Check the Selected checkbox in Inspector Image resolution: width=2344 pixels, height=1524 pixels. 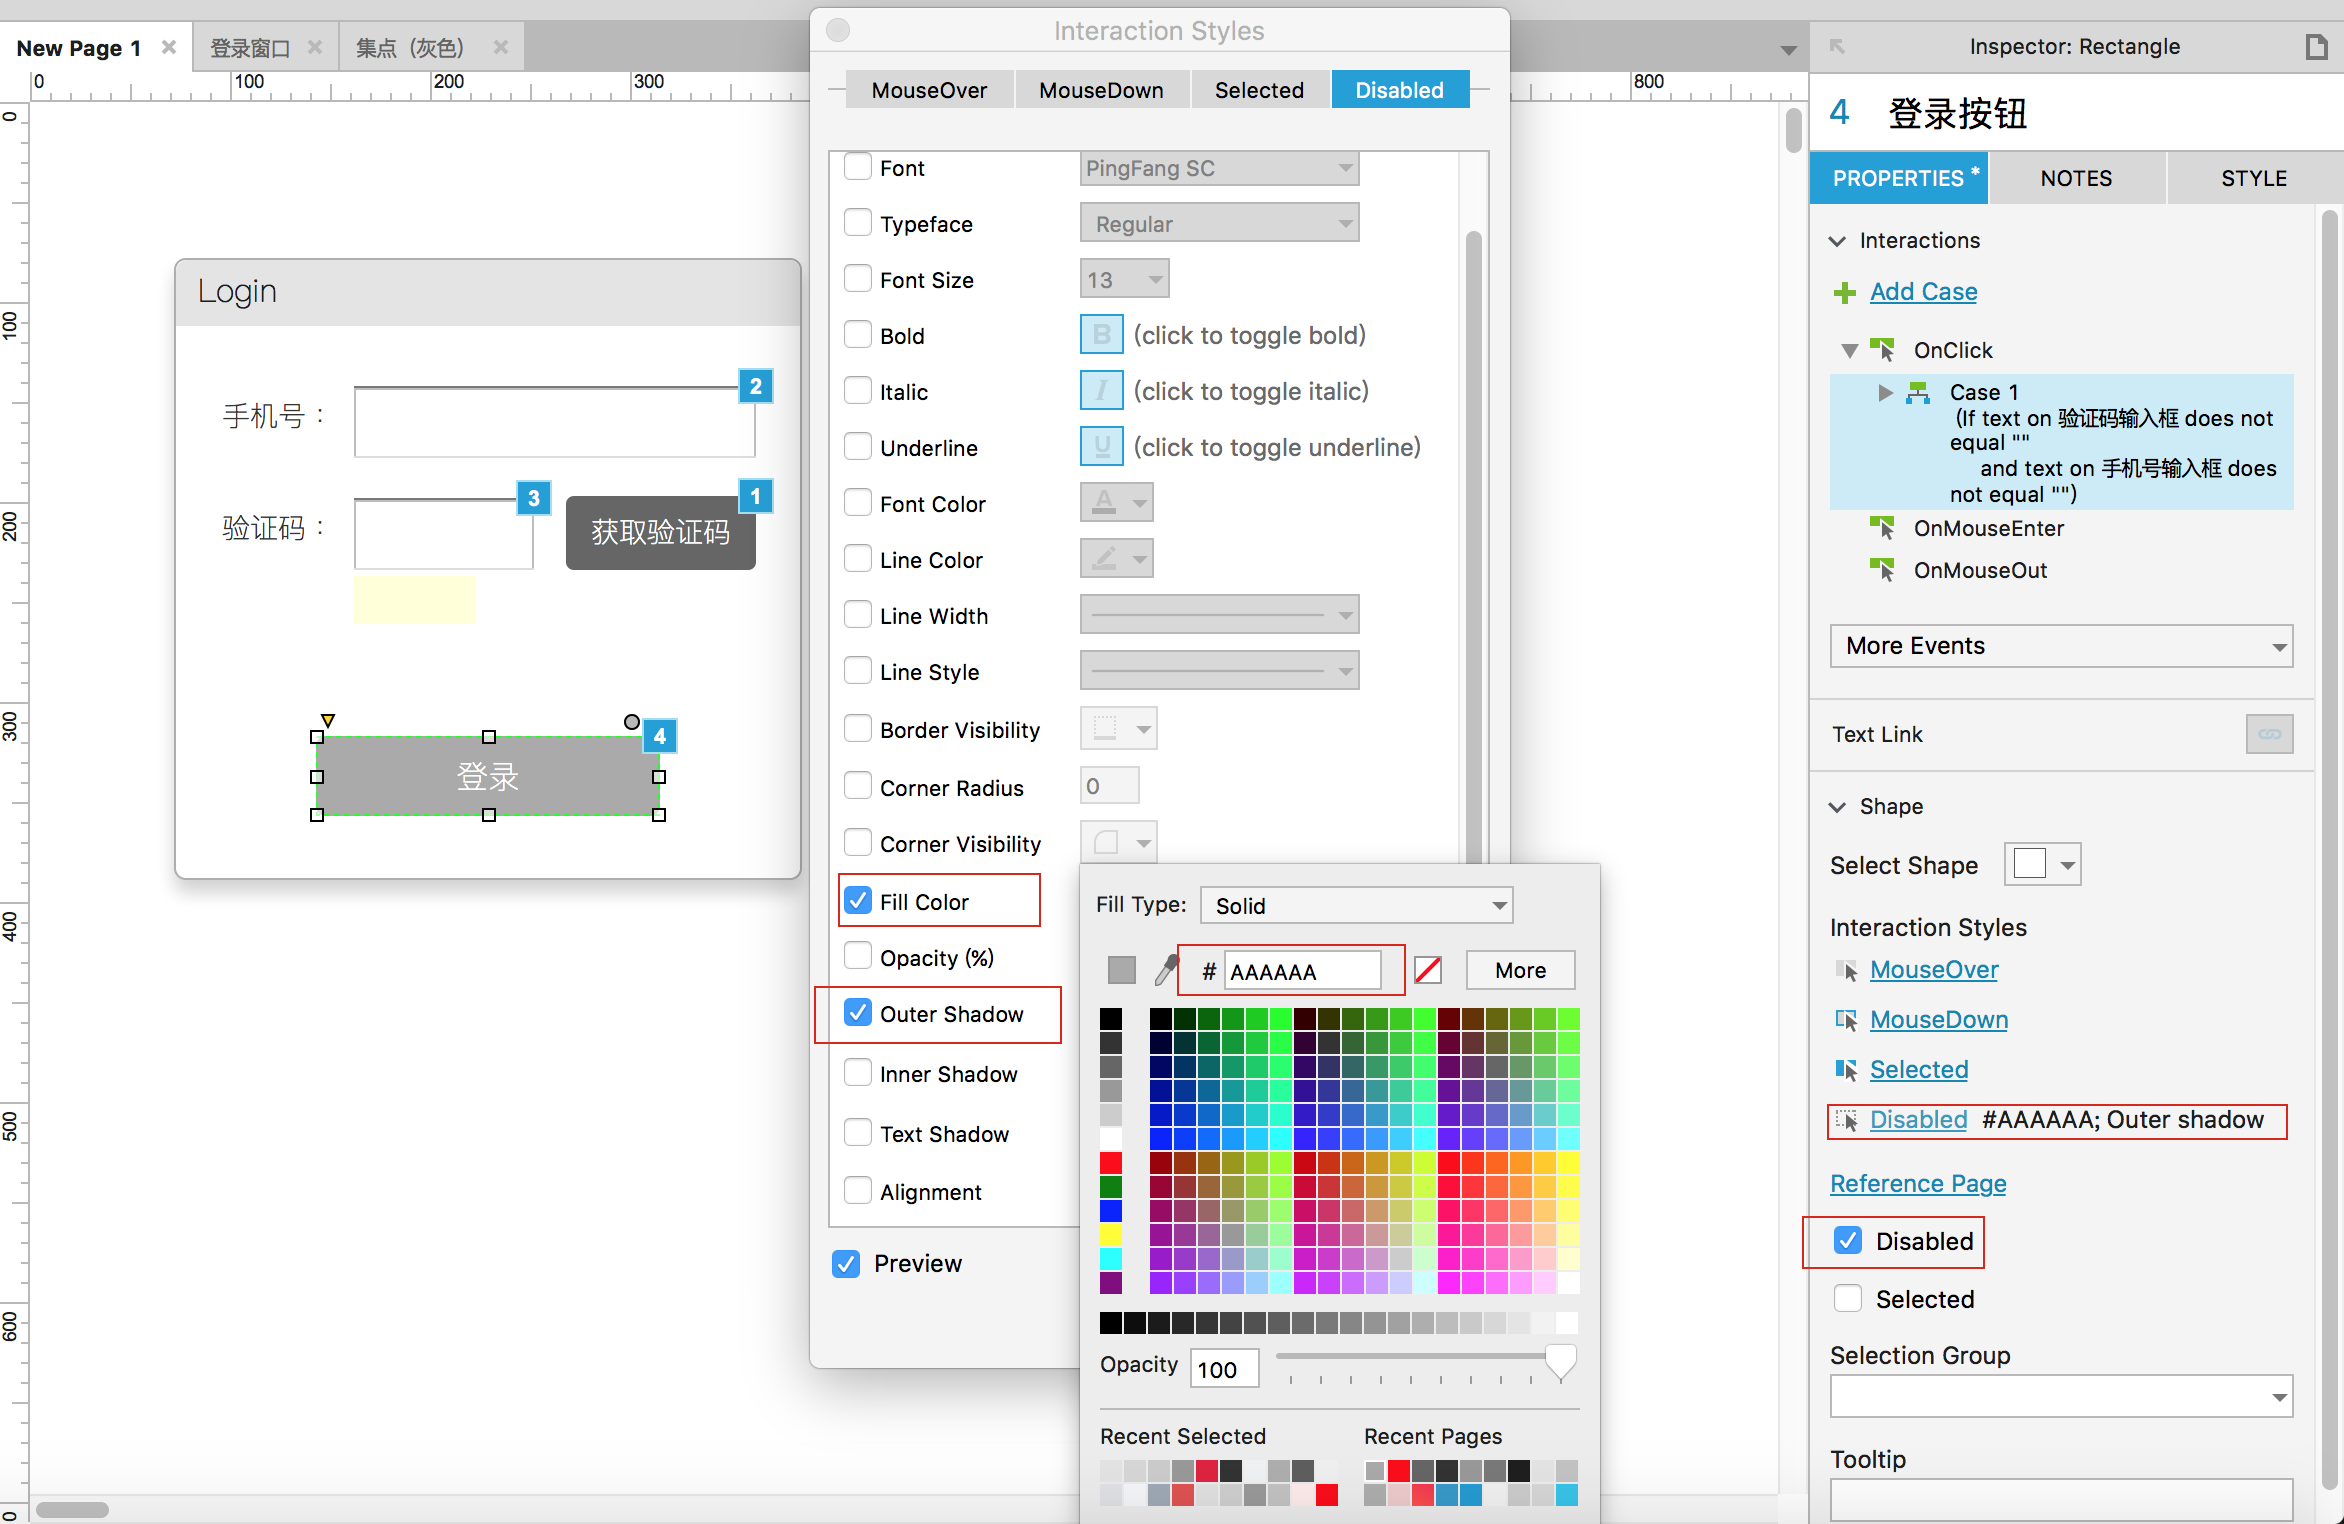pos(1848,1298)
